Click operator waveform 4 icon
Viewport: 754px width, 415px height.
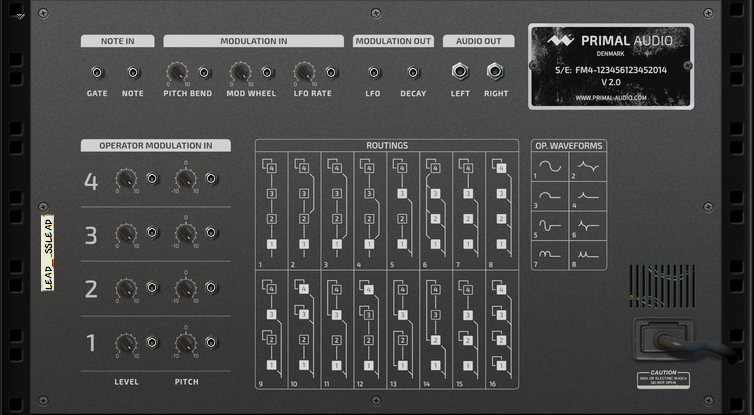coord(588,196)
